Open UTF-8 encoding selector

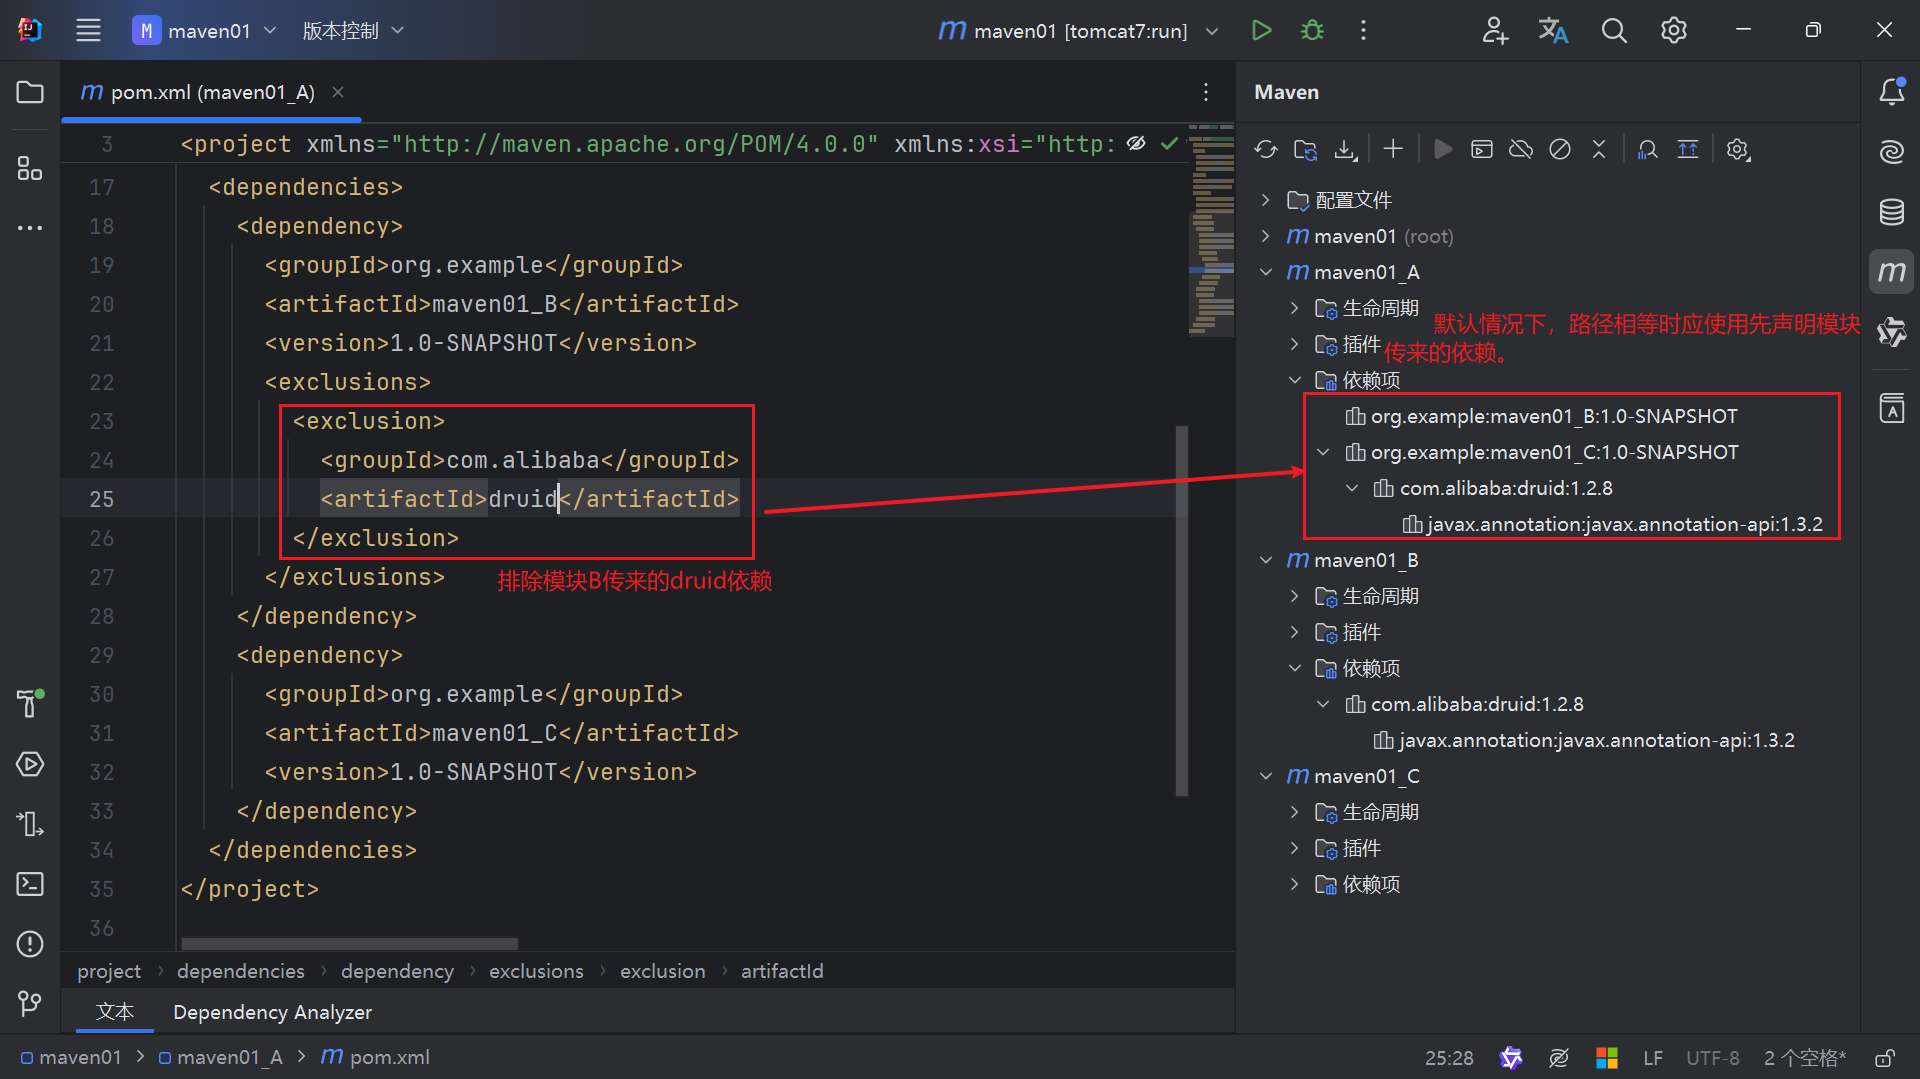coord(1712,1058)
